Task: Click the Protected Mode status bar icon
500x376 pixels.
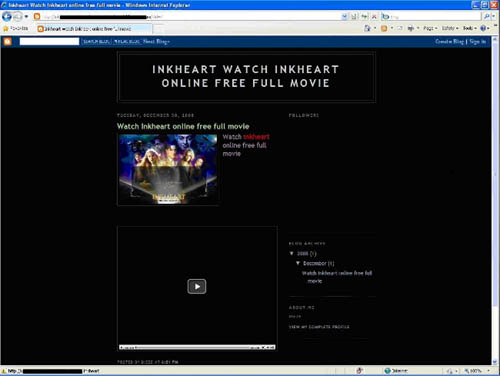Action: tap(450, 371)
